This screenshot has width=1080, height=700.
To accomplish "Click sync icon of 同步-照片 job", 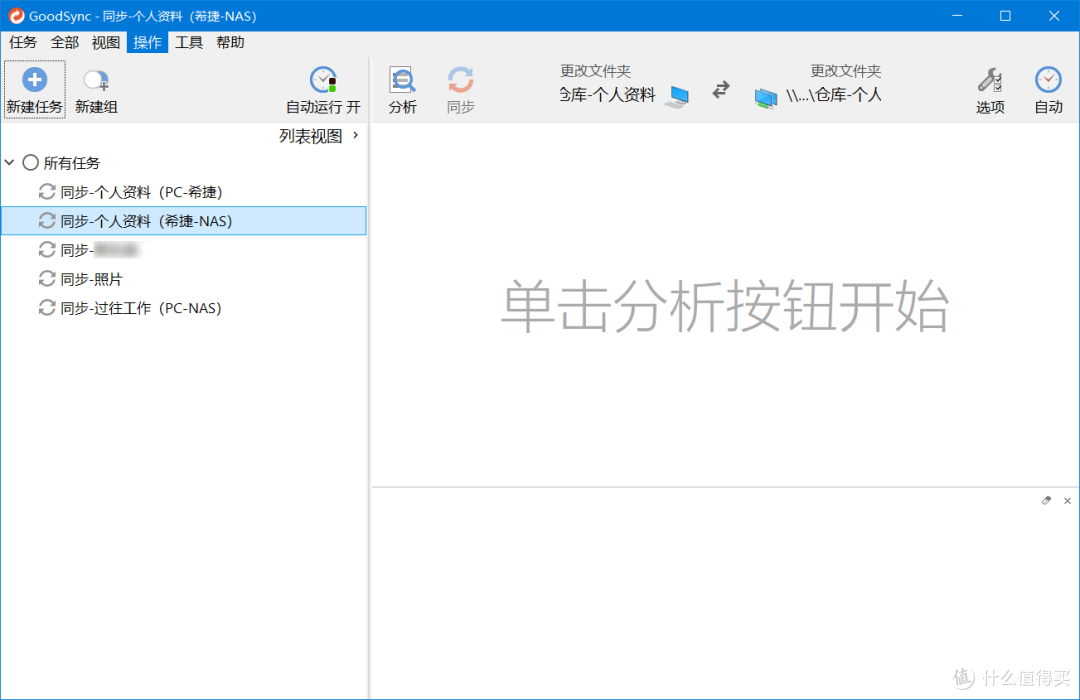I will tap(47, 279).
